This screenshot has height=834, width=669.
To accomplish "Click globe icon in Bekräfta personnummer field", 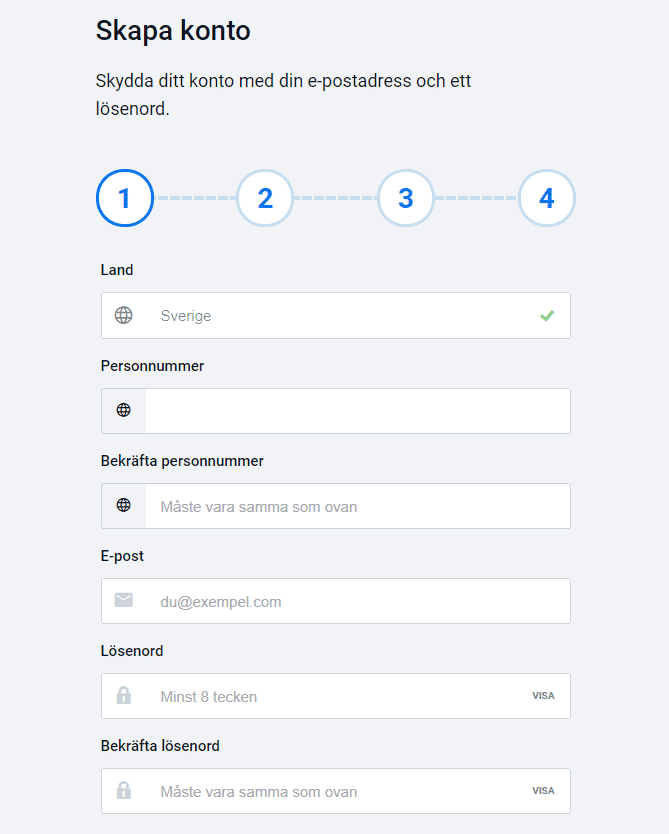I will click(x=124, y=506).
